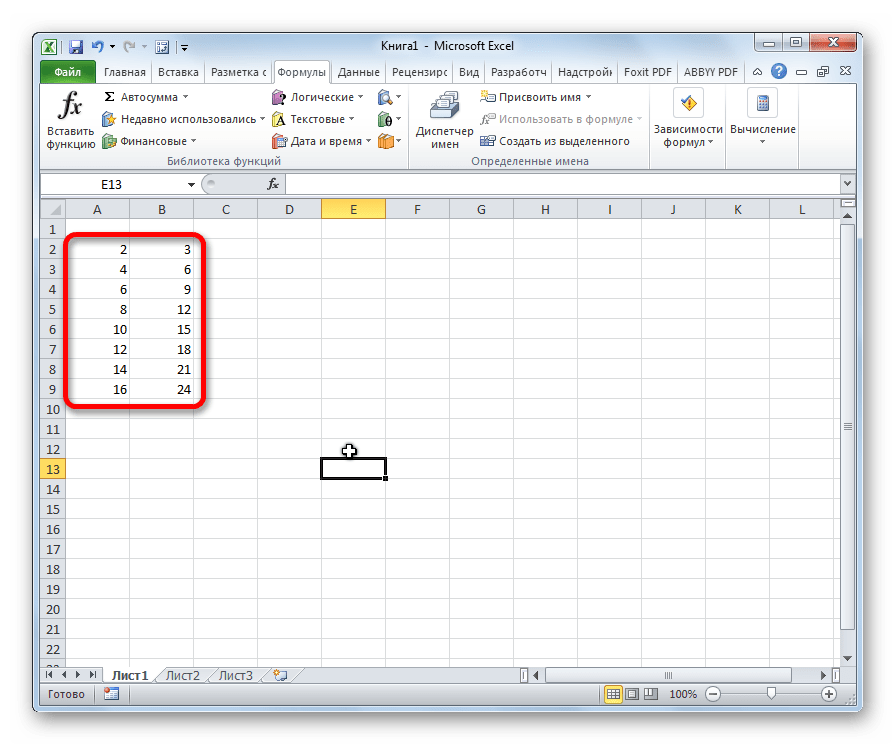Click the green Файл button
The image size is (896, 745).
point(67,72)
